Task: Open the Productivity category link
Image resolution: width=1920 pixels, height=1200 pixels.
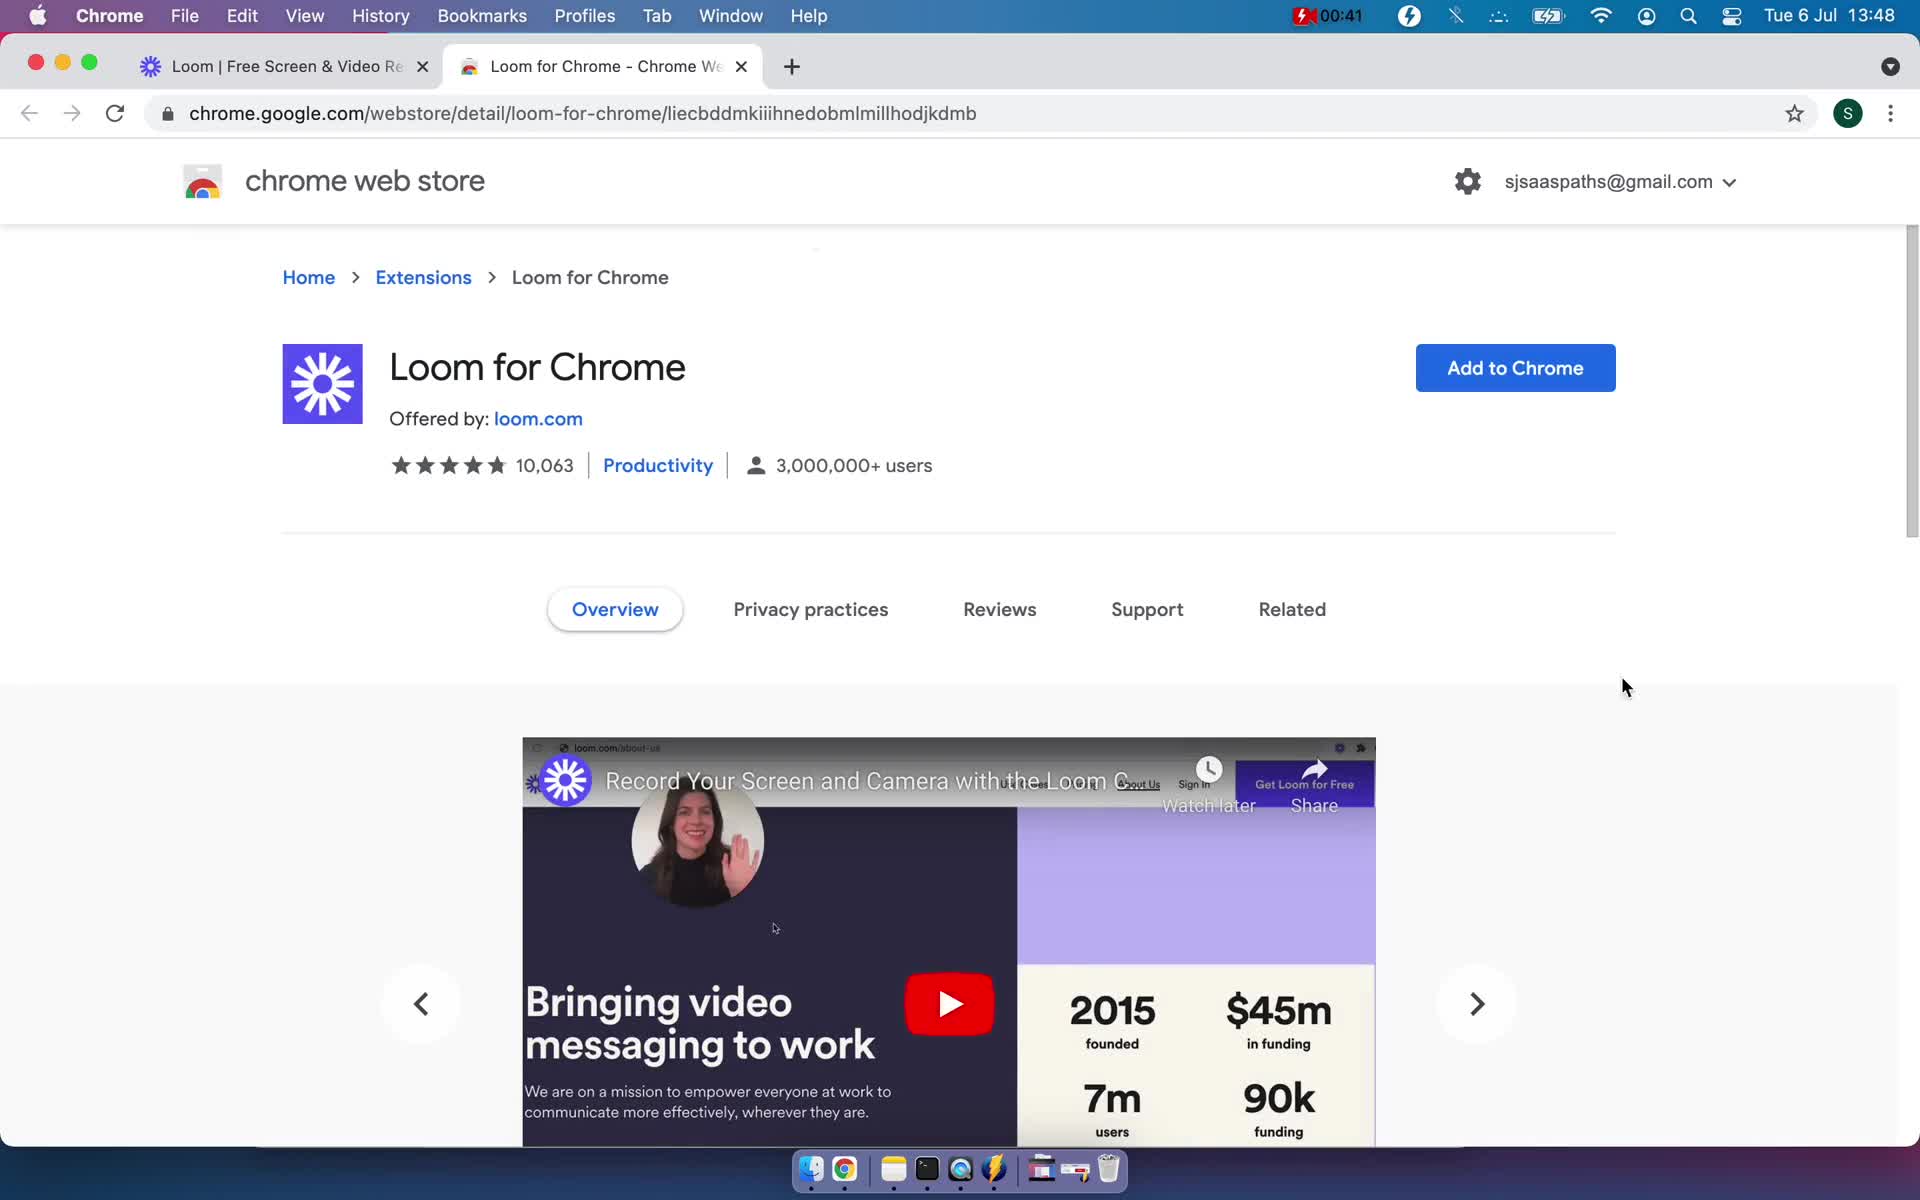Action: coord(658,465)
